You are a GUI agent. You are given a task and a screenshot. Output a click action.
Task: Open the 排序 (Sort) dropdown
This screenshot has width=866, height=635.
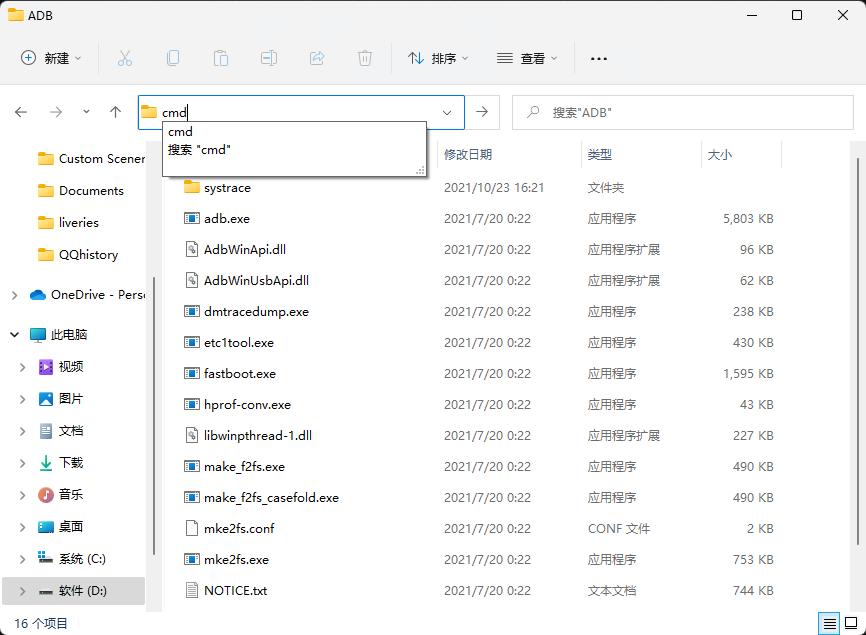coord(438,58)
